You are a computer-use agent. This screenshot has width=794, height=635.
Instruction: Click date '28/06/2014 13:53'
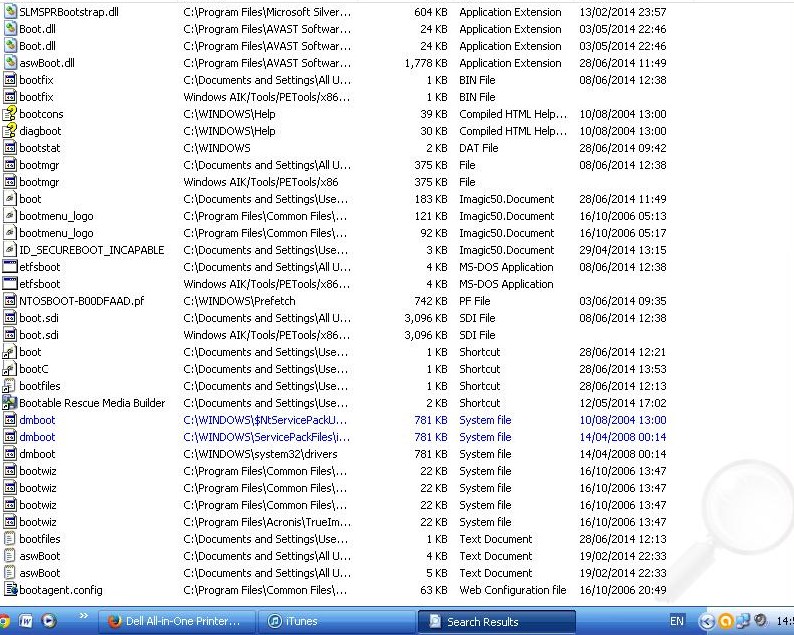623,369
